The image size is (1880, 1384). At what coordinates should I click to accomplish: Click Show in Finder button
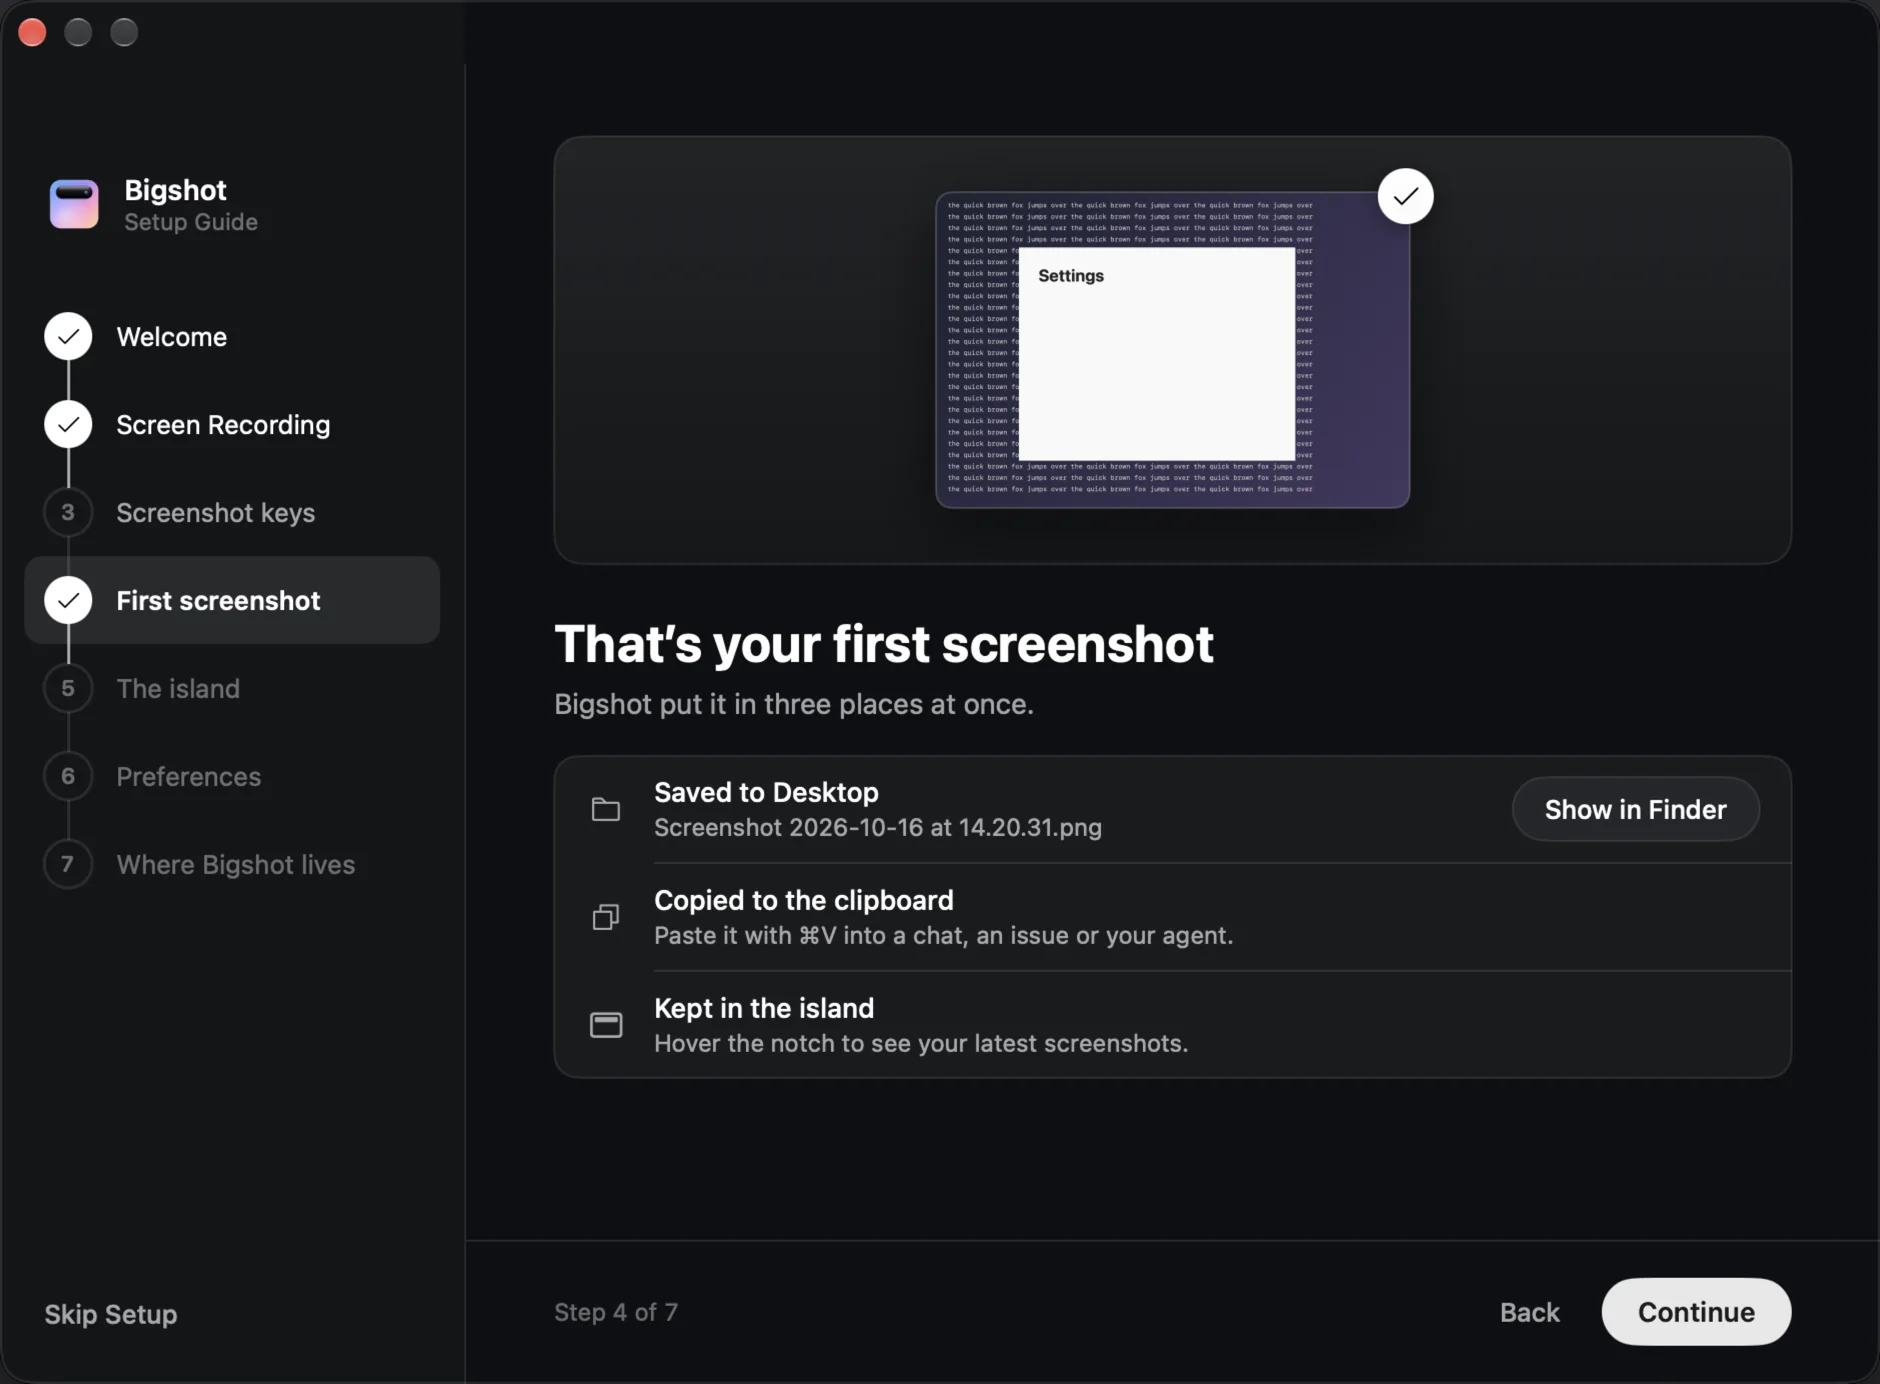(1635, 809)
